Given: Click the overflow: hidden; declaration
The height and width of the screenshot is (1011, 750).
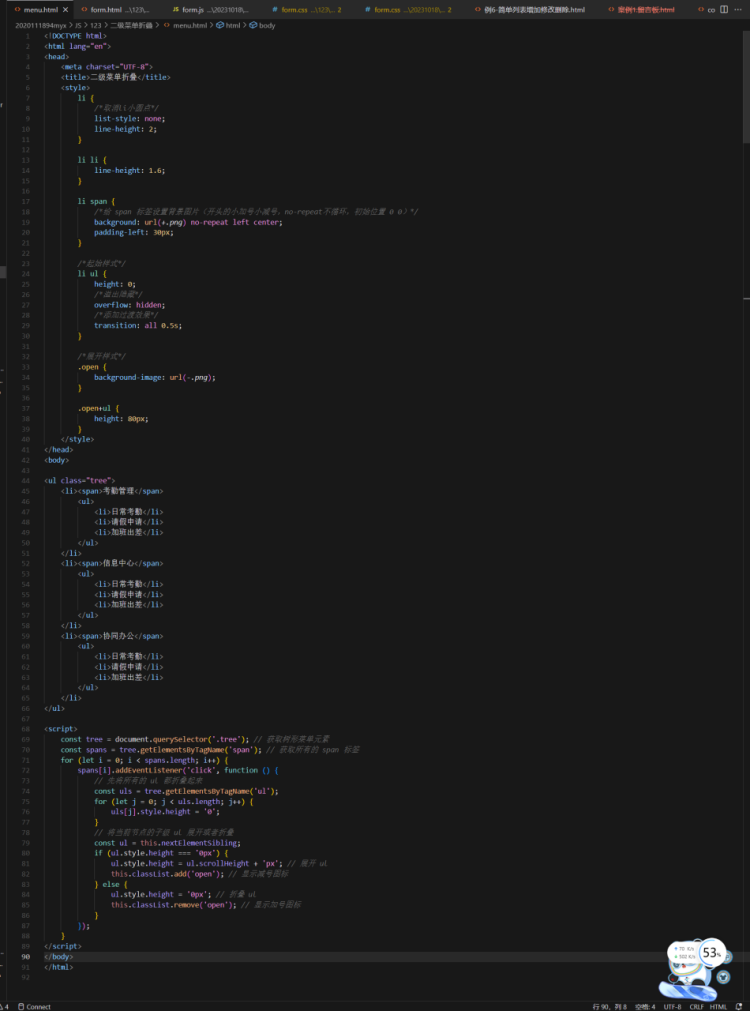Looking at the screenshot, I should tap(130, 304).
